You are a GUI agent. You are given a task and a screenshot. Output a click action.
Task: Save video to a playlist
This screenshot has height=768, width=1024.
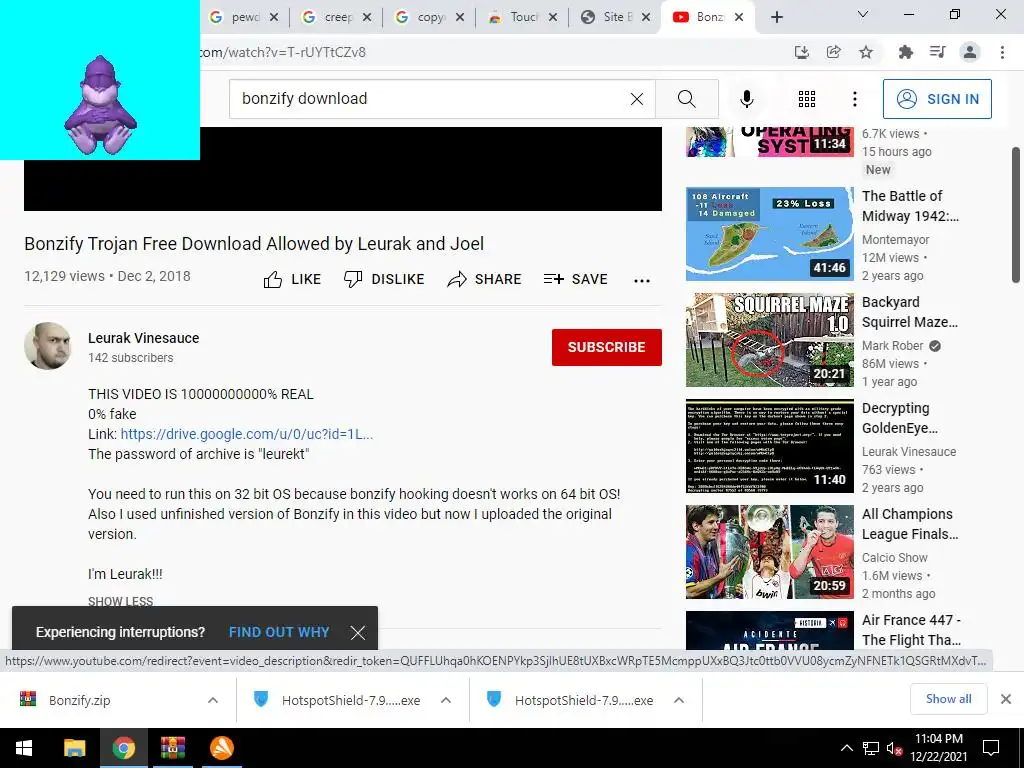click(575, 280)
